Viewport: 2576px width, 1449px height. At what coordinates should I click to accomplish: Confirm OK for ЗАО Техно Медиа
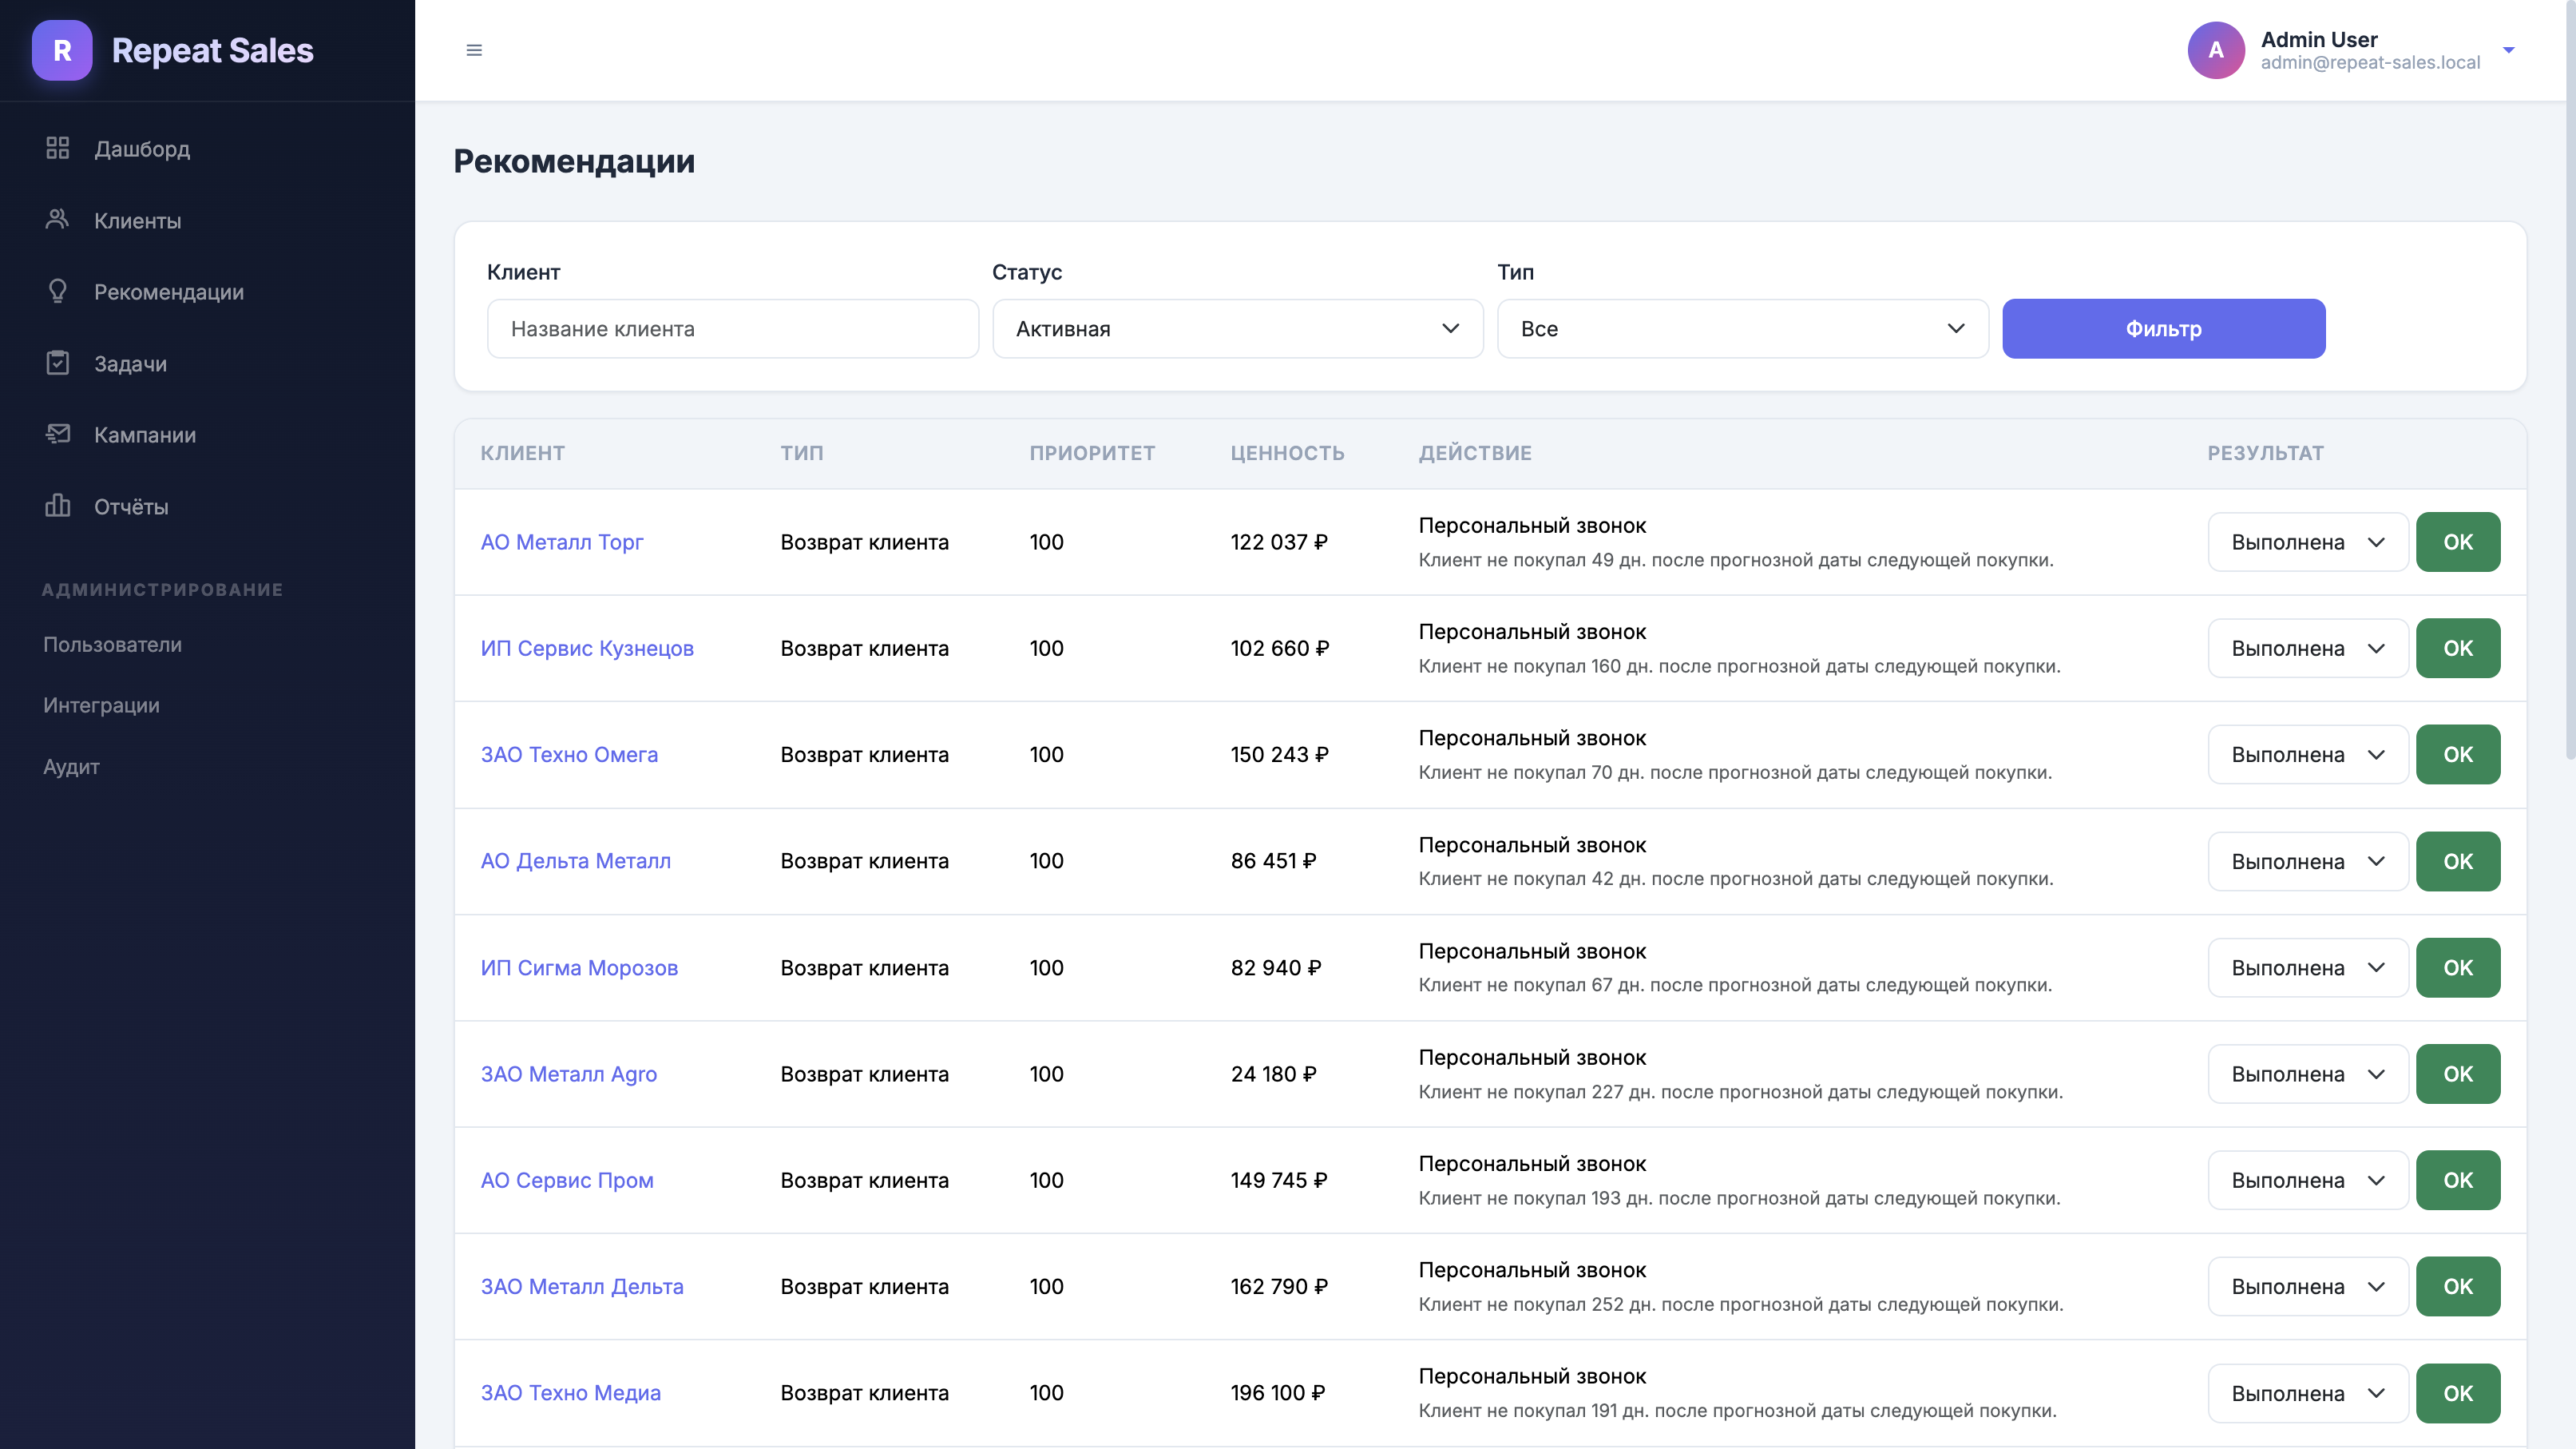(x=2458, y=1393)
